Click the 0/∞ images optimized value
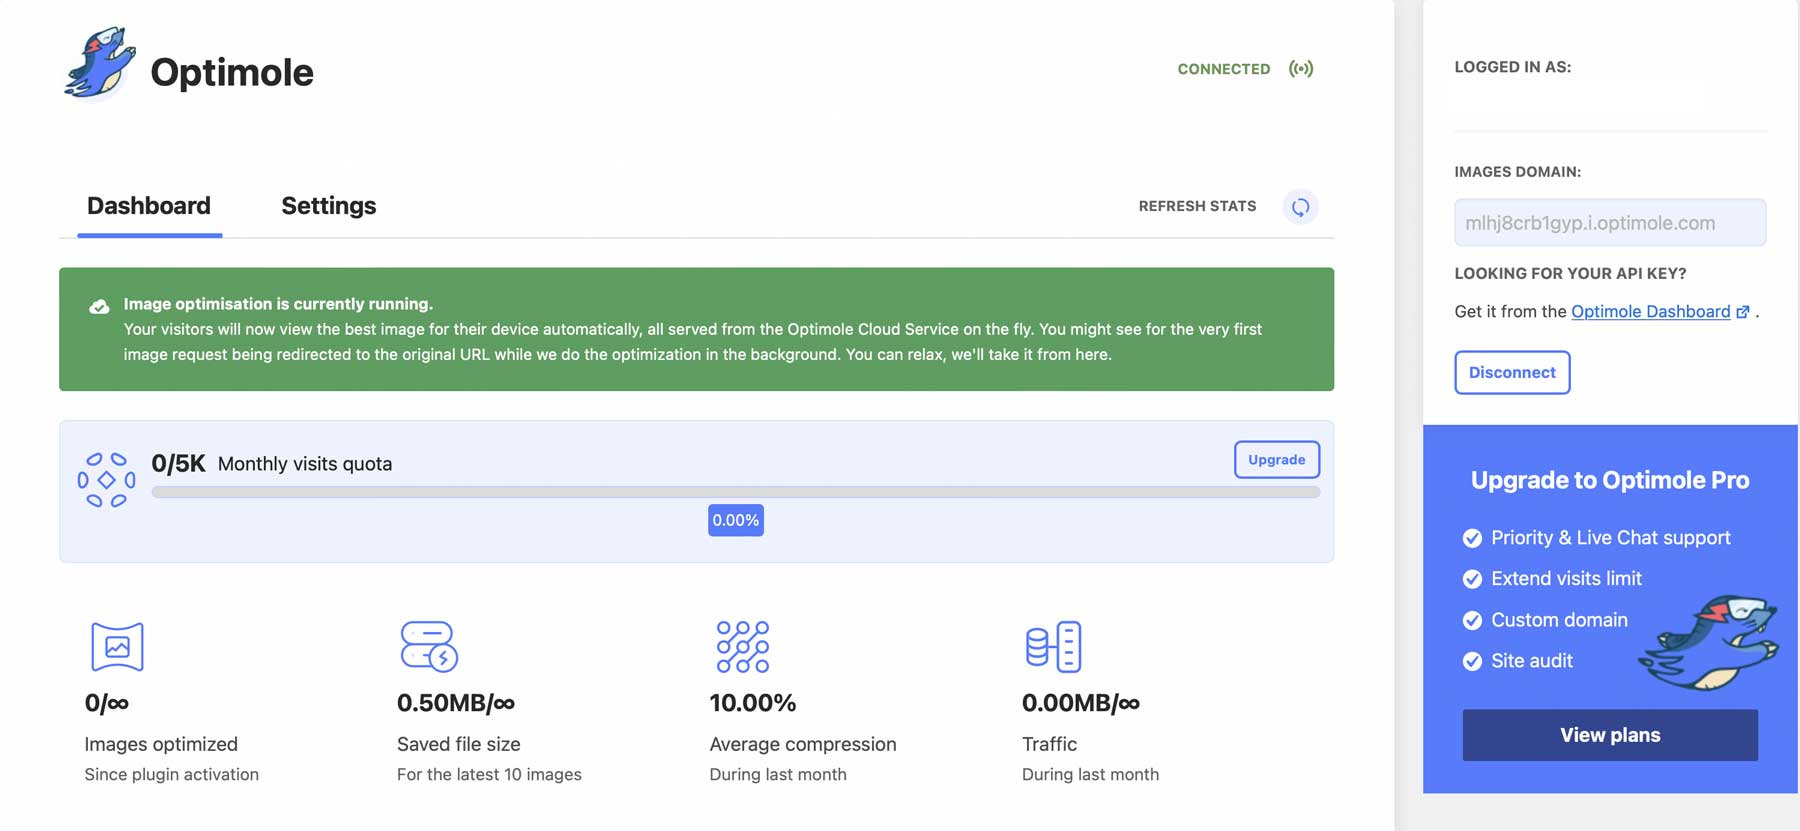The image size is (1800, 831). click(x=107, y=703)
